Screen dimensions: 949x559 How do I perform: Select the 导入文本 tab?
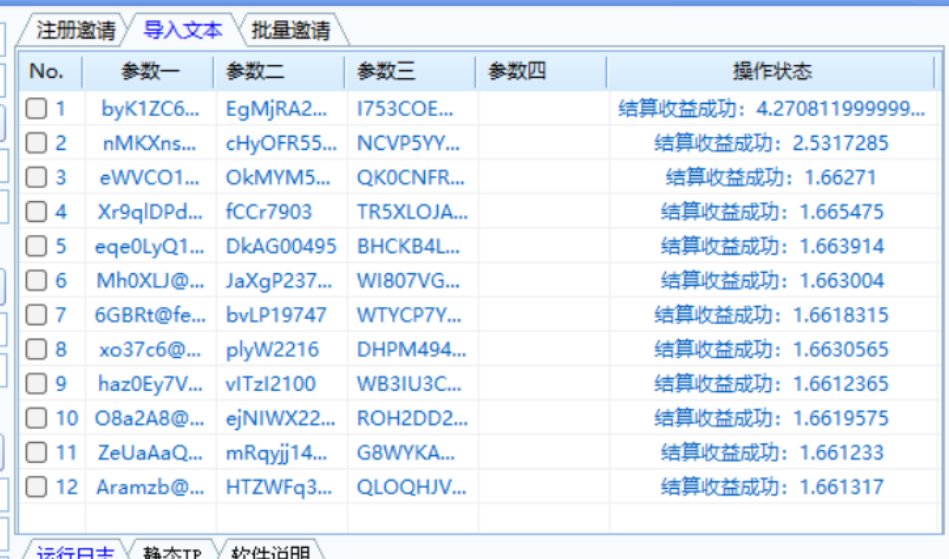click(x=183, y=30)
